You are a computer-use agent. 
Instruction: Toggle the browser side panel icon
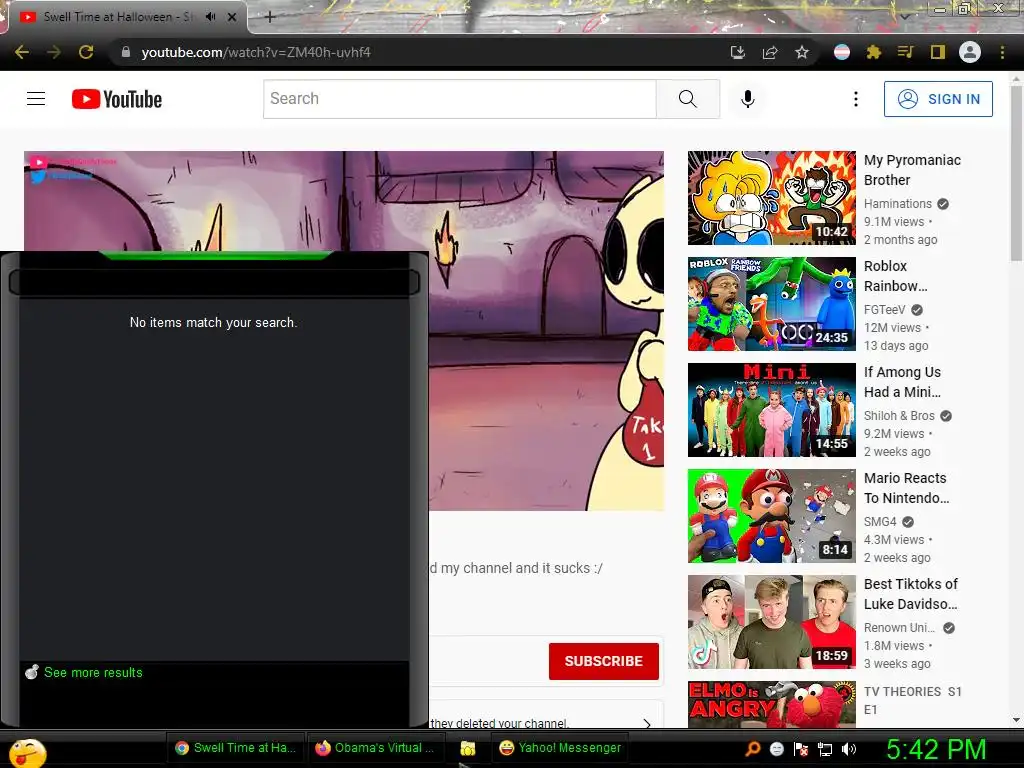pyautogui.click(x=938, y=52)
